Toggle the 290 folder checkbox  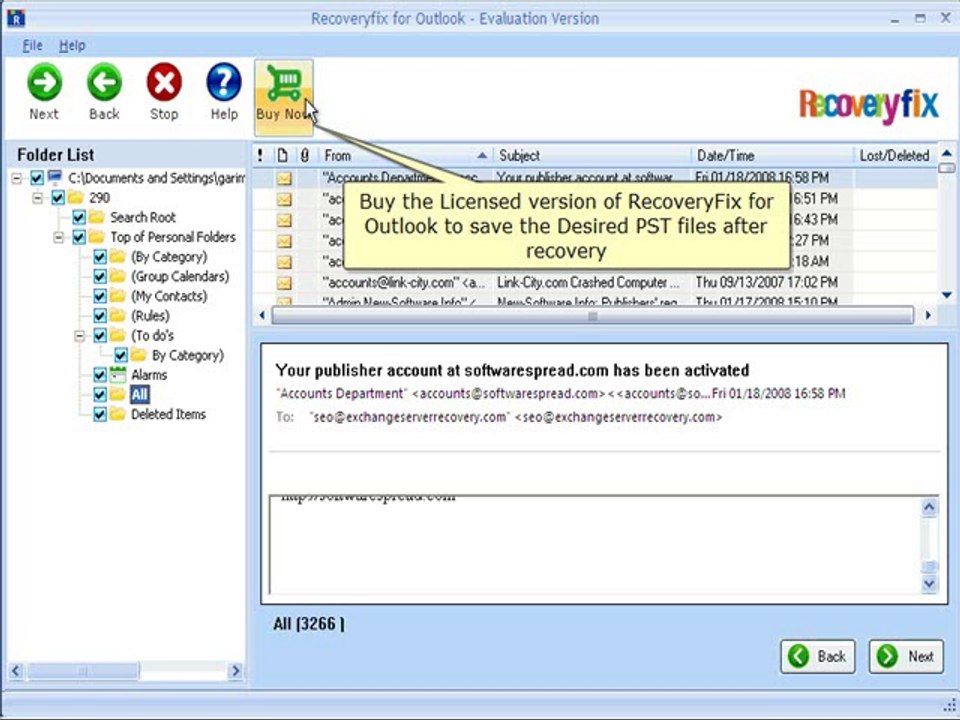coord(58,198)
